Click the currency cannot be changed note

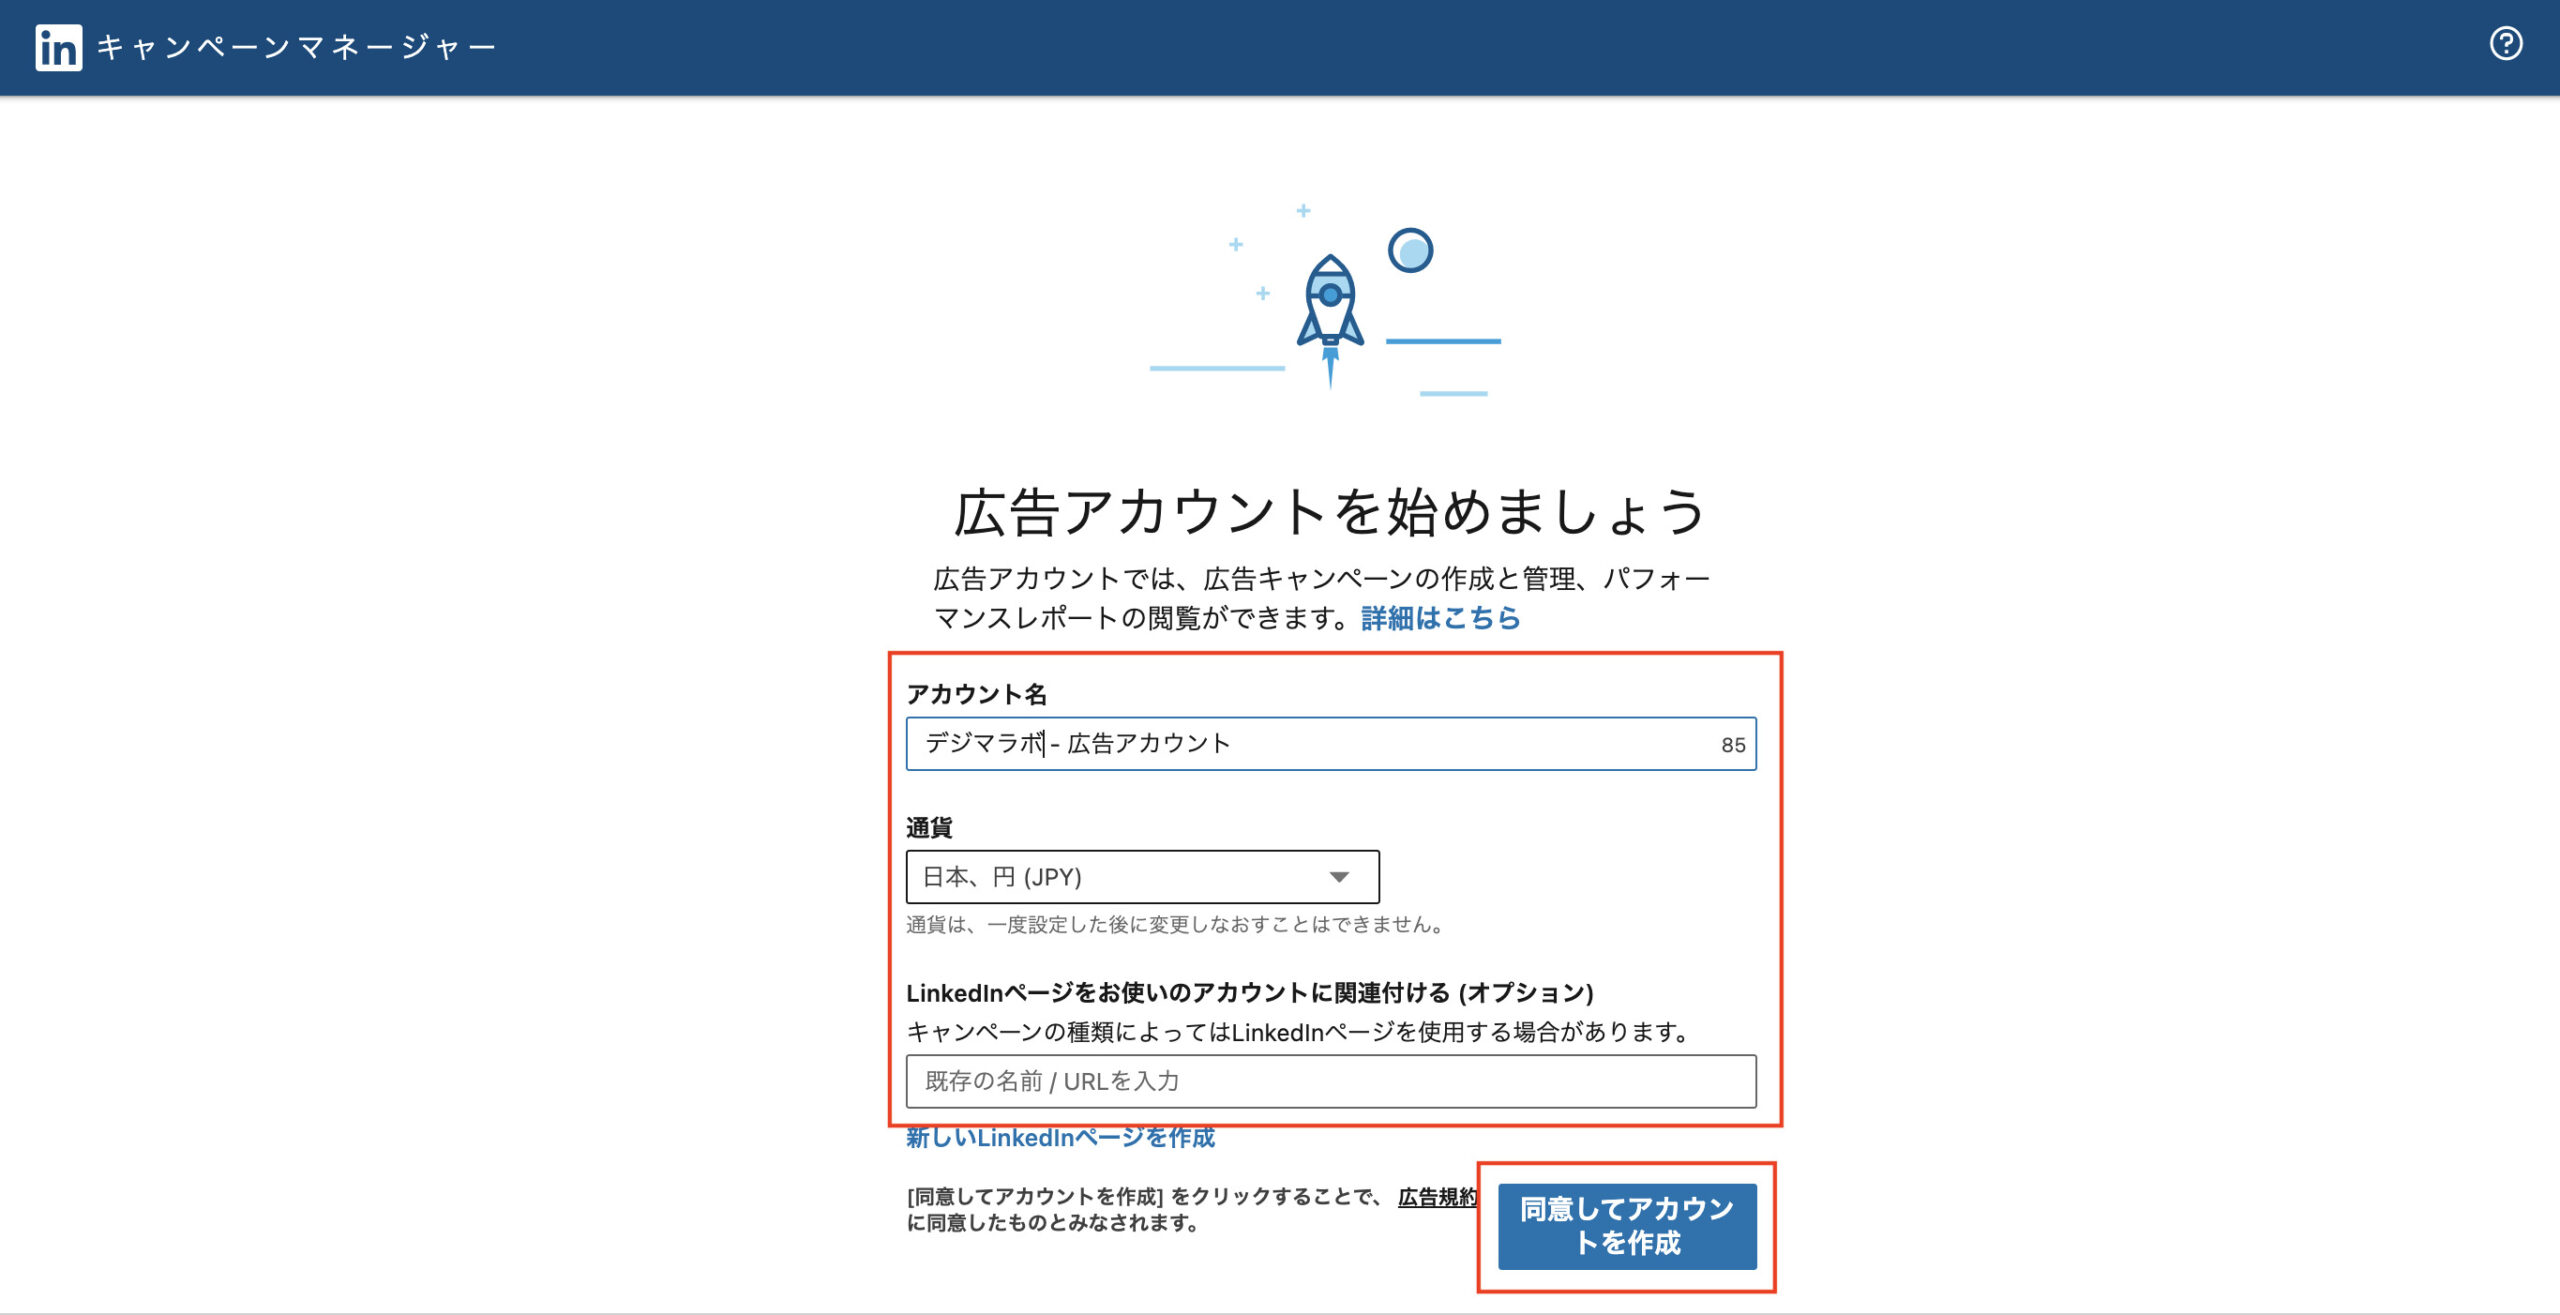[1176, 925]
